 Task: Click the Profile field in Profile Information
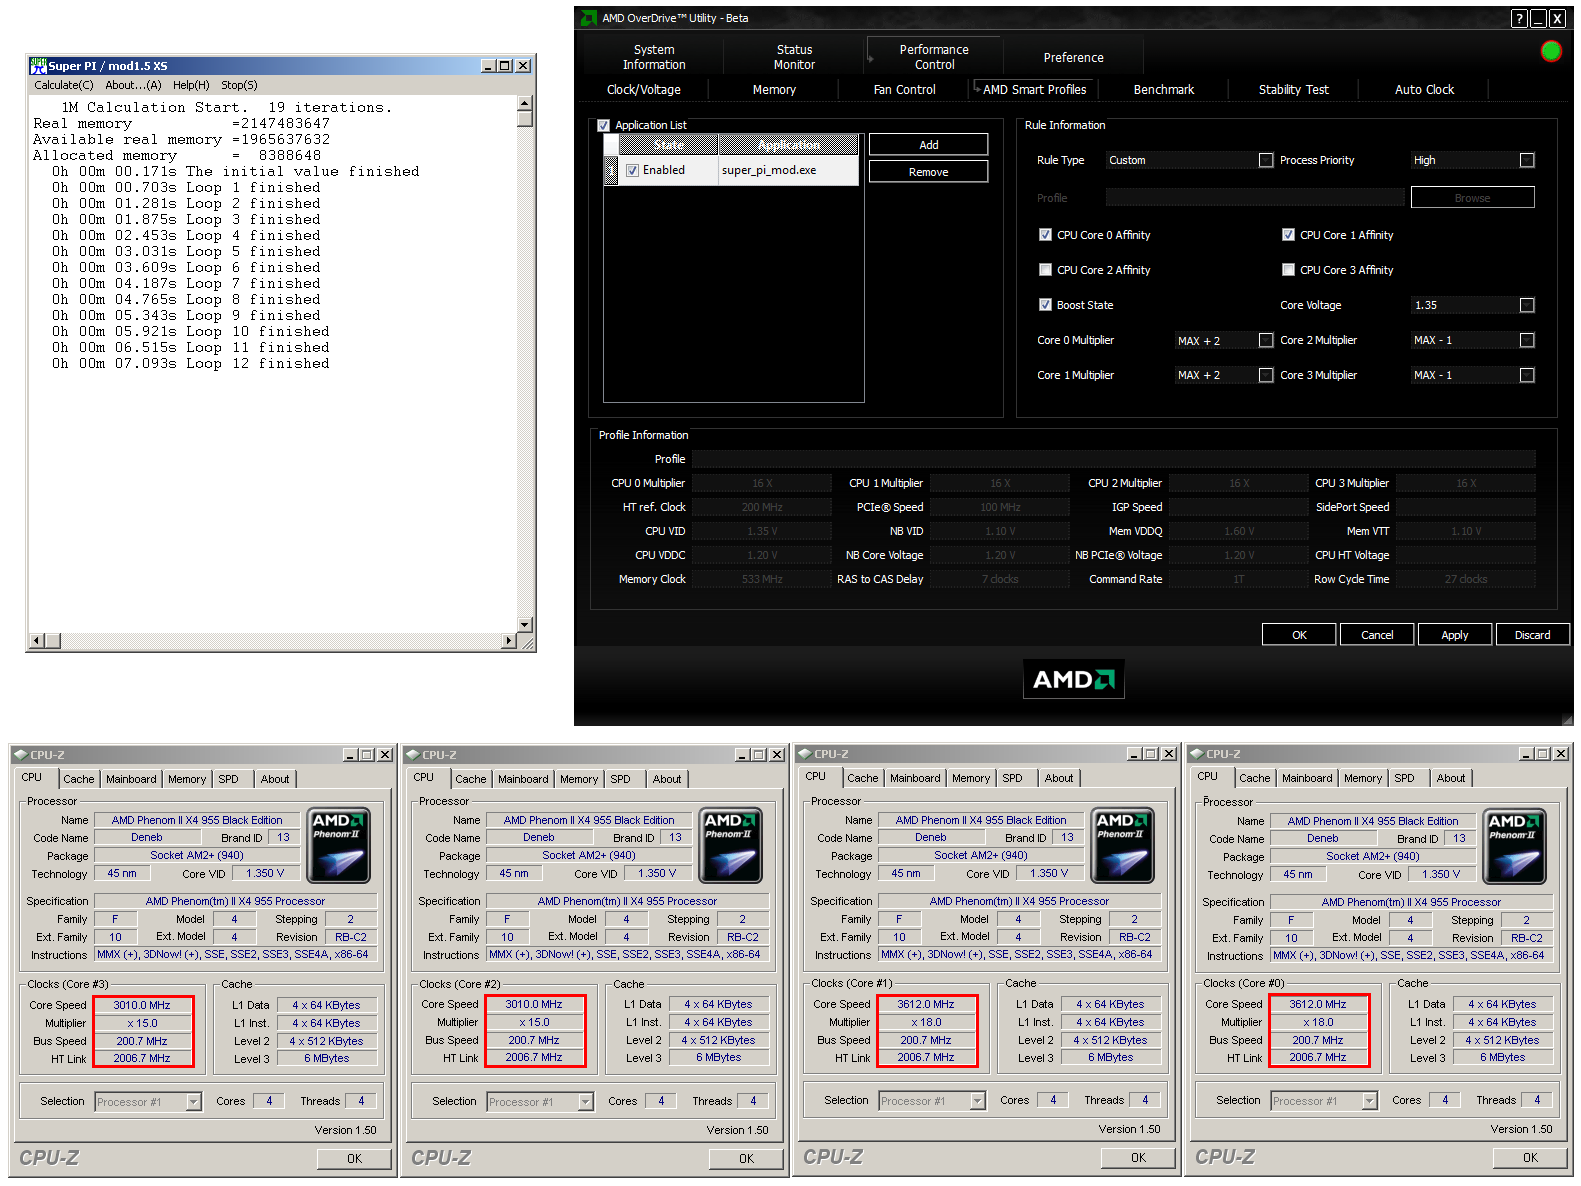1113,459
